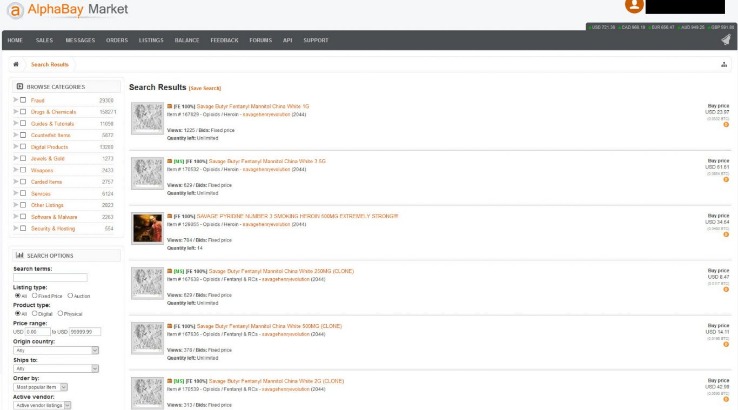
Task: Open the Active vendor dropdown
Action: click(x=42, y=405)
